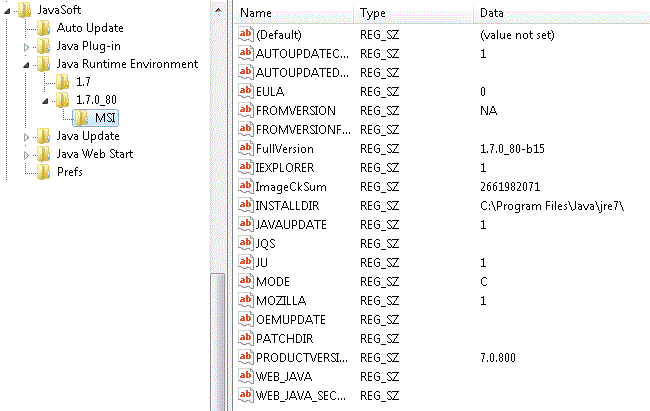Click the string icon beside FROMVERSION

[245, 110]
